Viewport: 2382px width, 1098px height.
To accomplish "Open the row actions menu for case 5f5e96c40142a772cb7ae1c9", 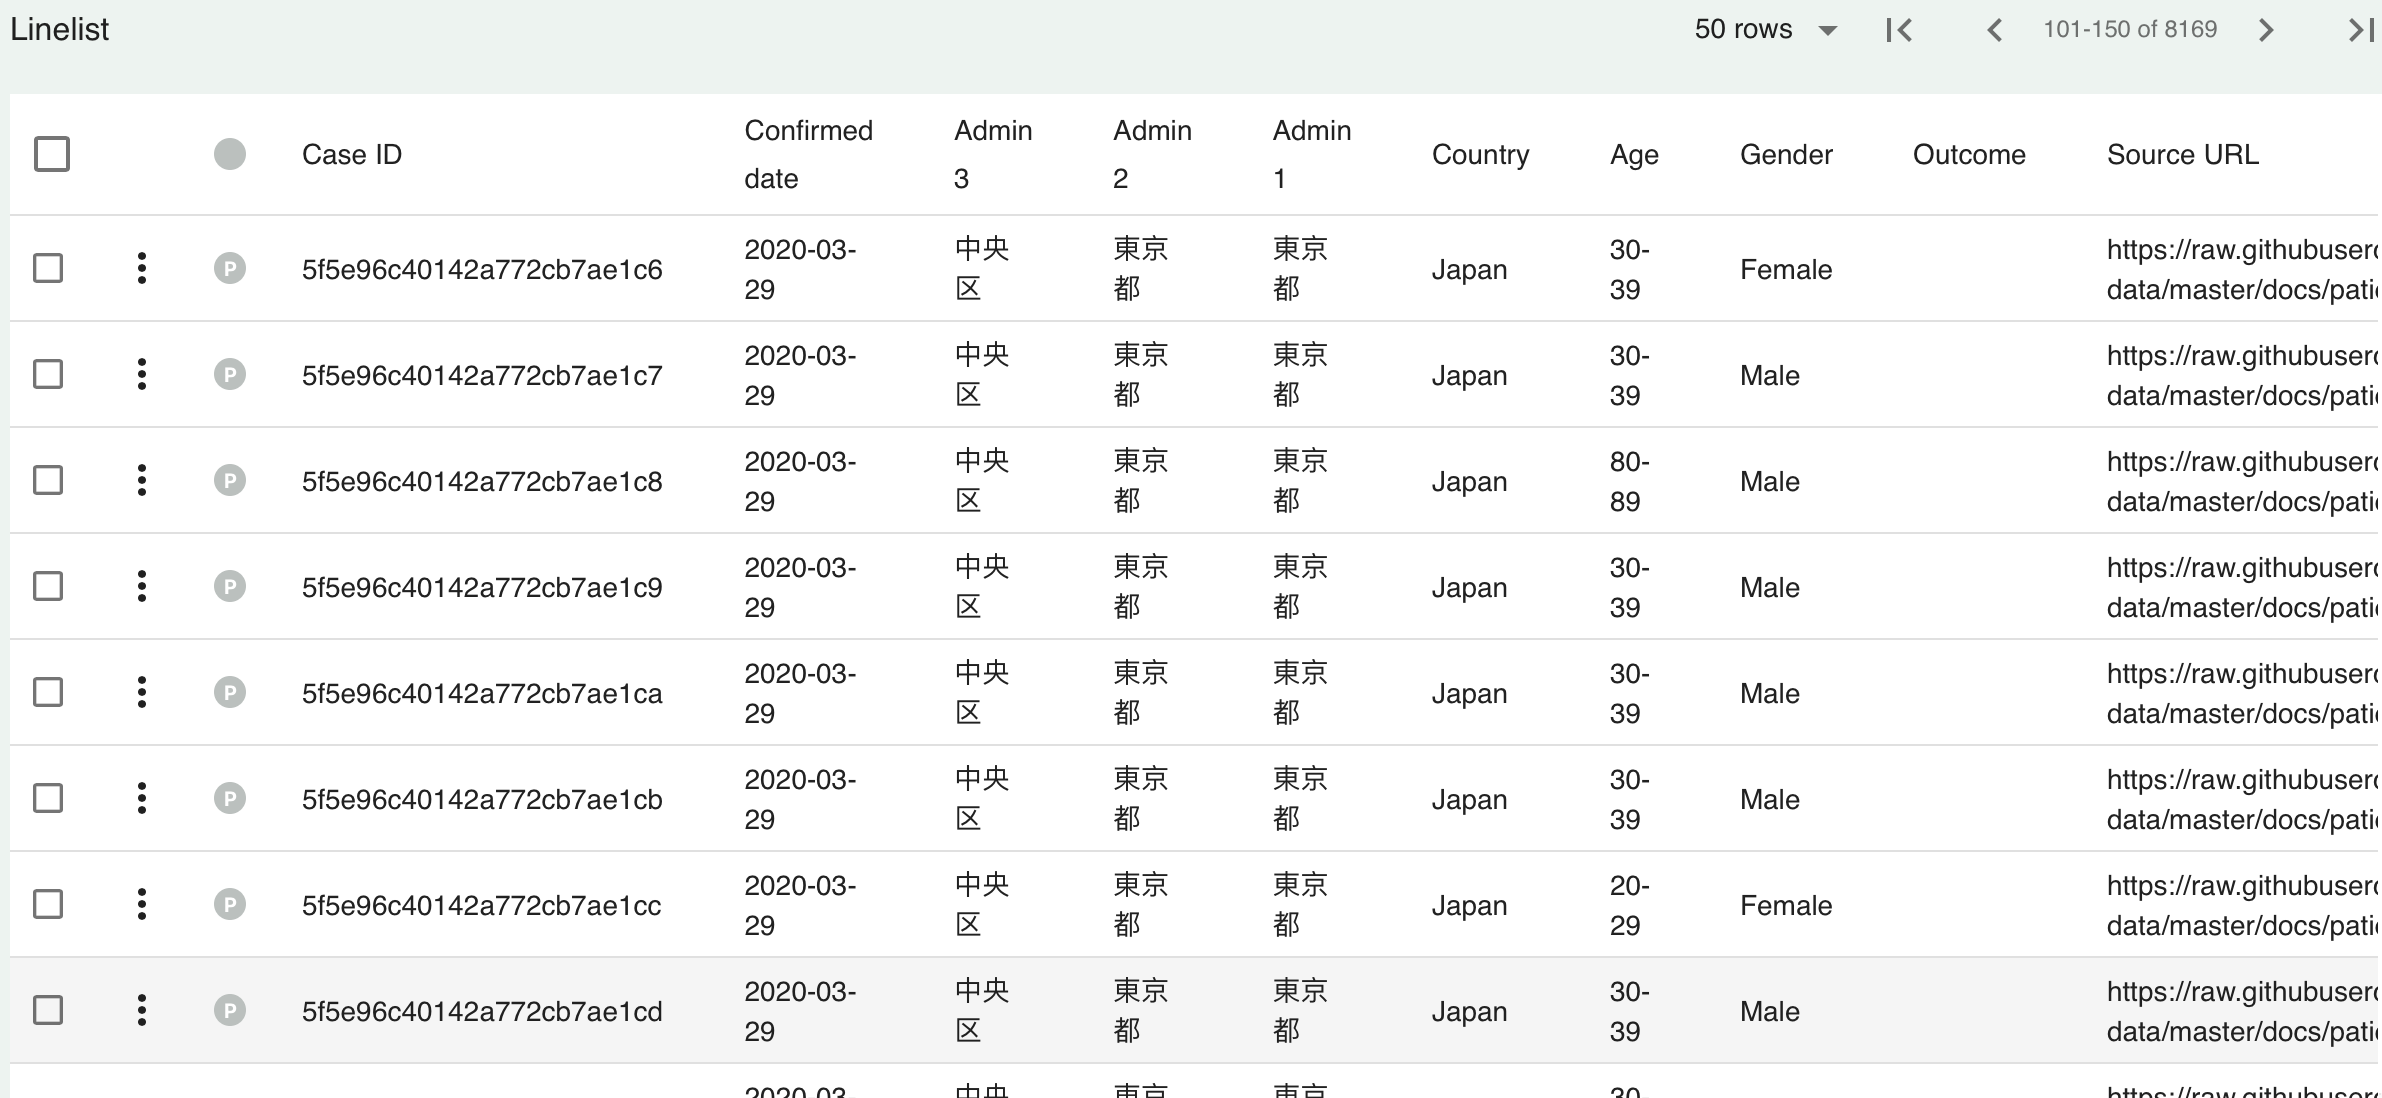I will coord(141,586).
